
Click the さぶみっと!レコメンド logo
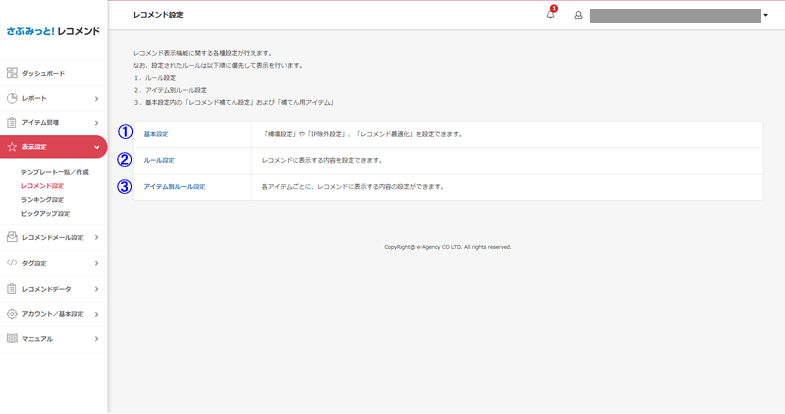click(x=53, y=31)
